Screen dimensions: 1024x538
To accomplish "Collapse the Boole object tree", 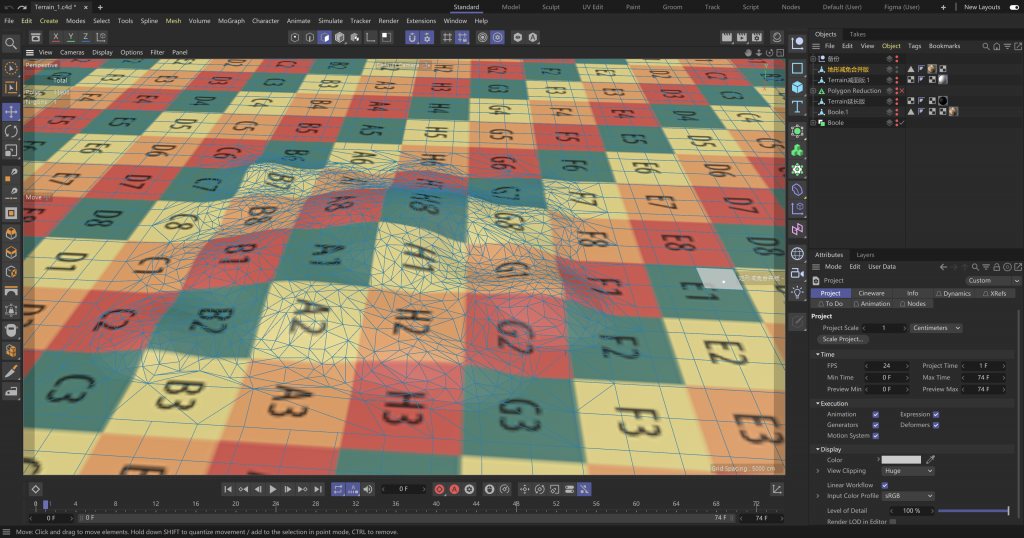I will (x=814, y=123).
